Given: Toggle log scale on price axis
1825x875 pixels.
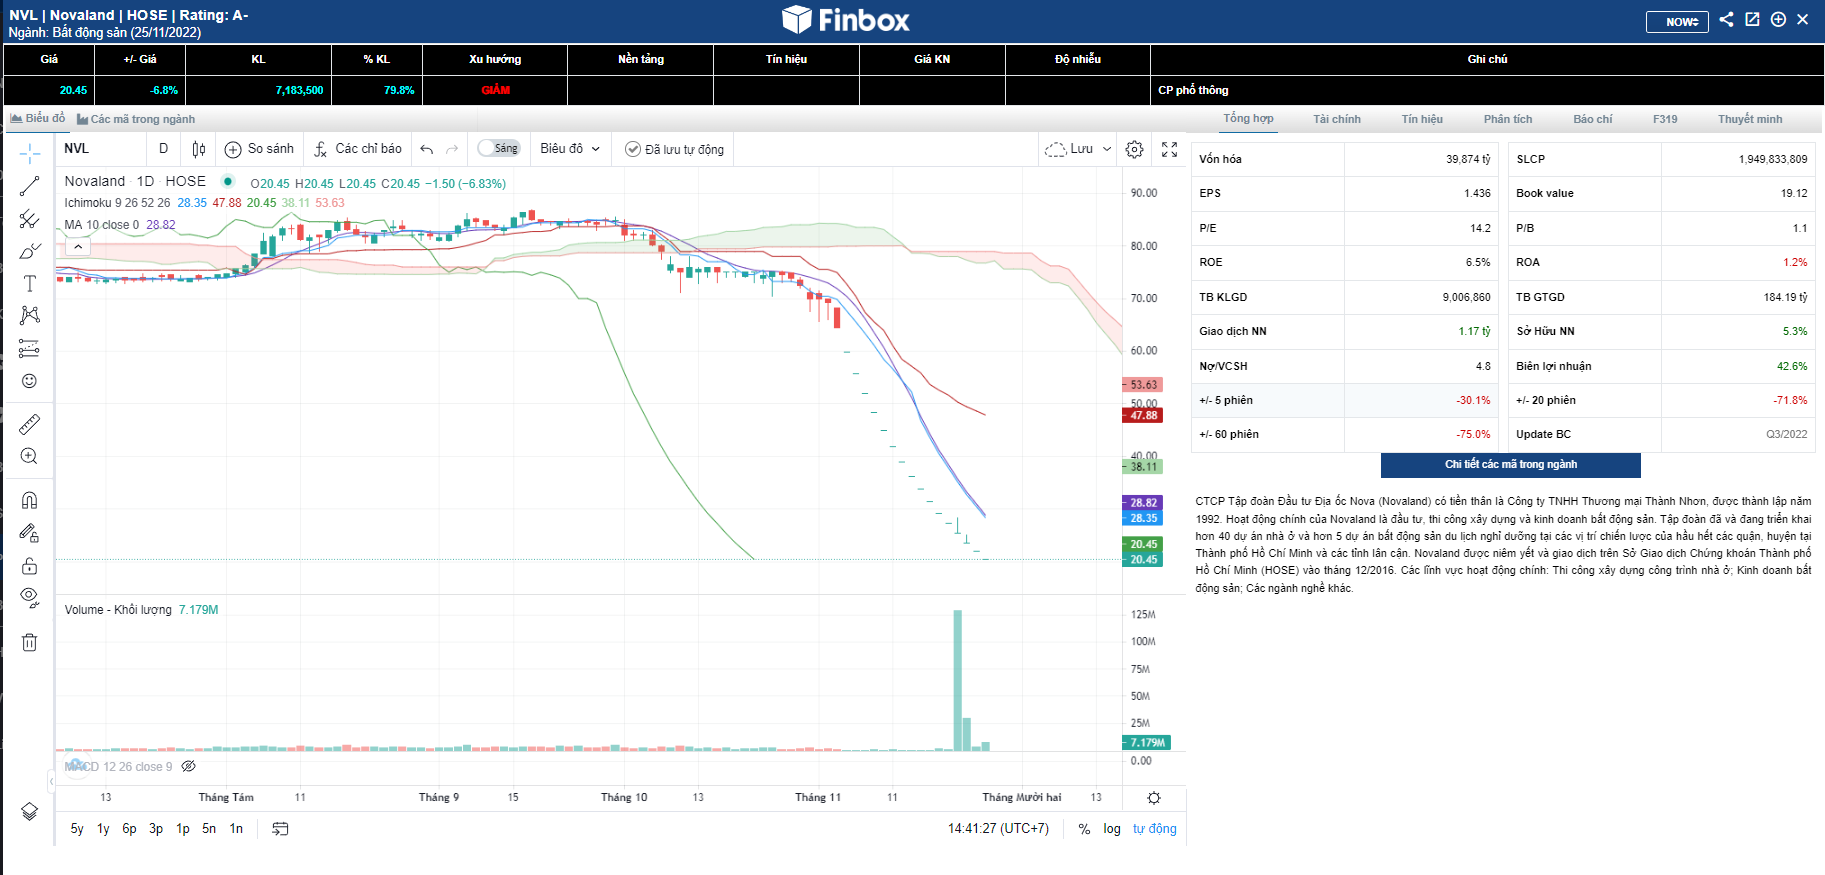Looking at the screenshot, I should [x=1112, y=829].
